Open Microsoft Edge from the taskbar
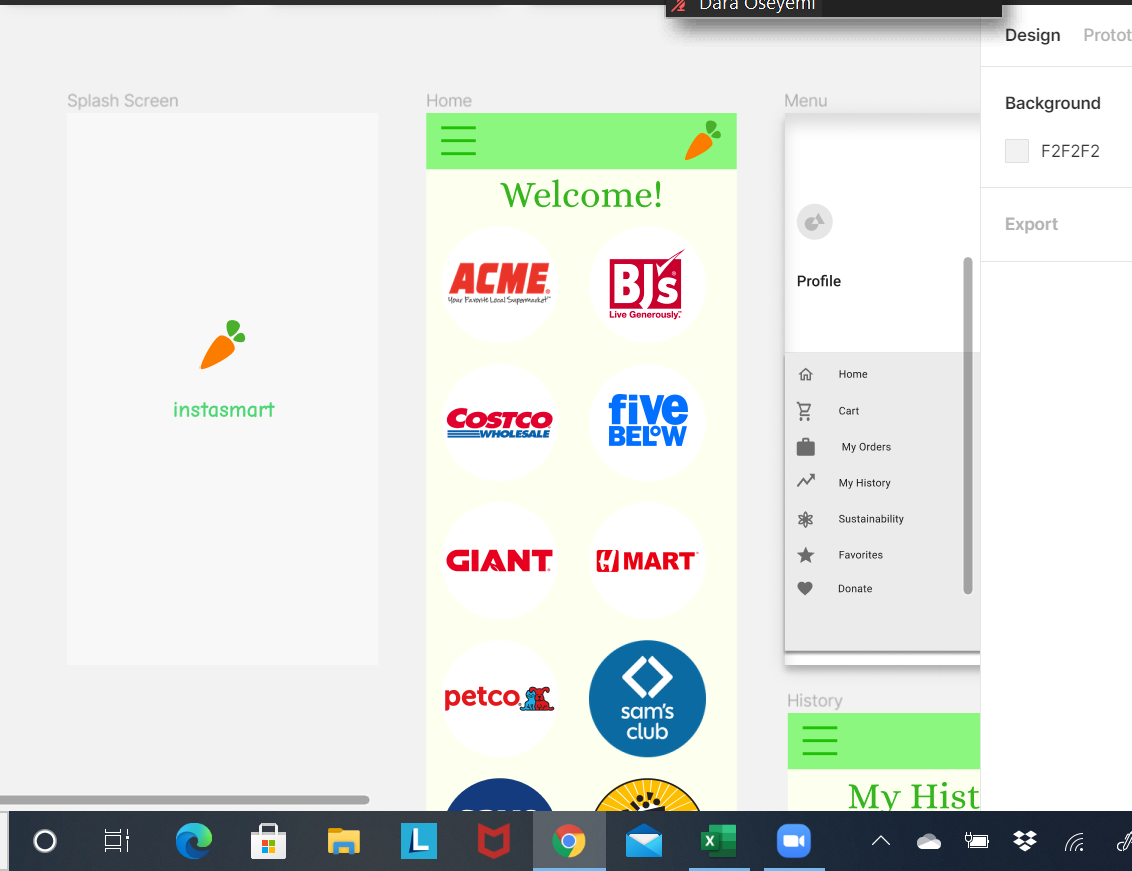The height and width of the screenshot is (871, 1132). 193,841
